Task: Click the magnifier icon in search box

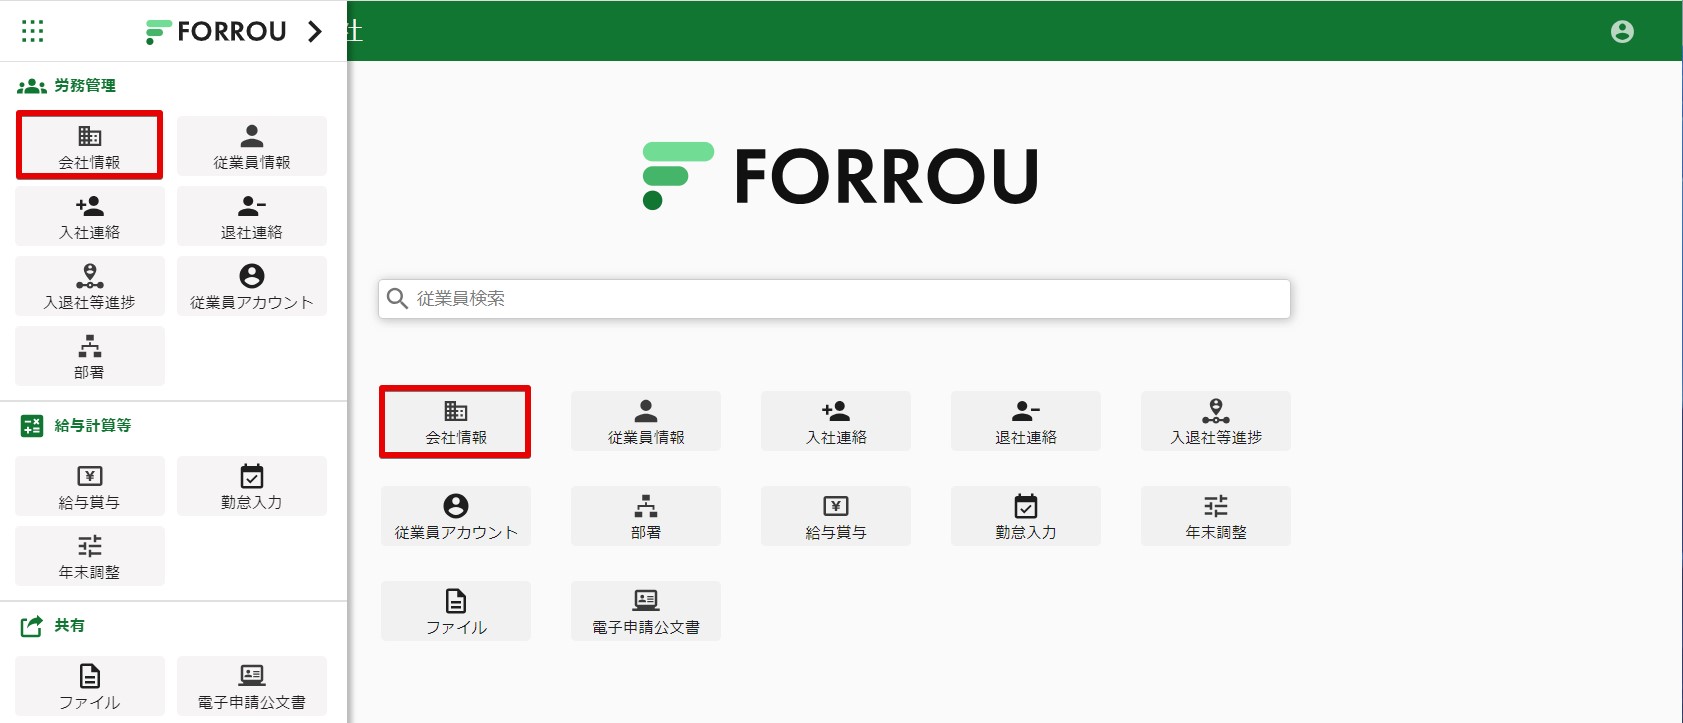Action: click(x=397, y=299)
